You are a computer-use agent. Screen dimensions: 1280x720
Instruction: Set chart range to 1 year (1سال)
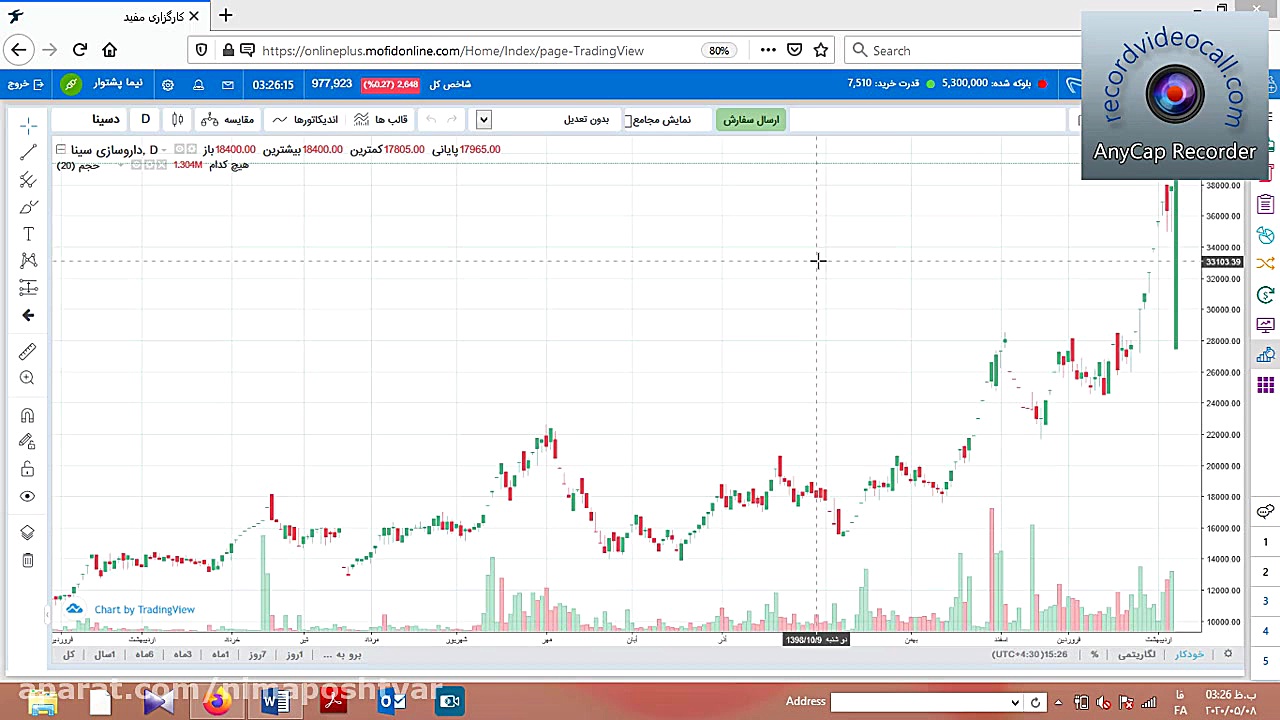coord(105,655)
